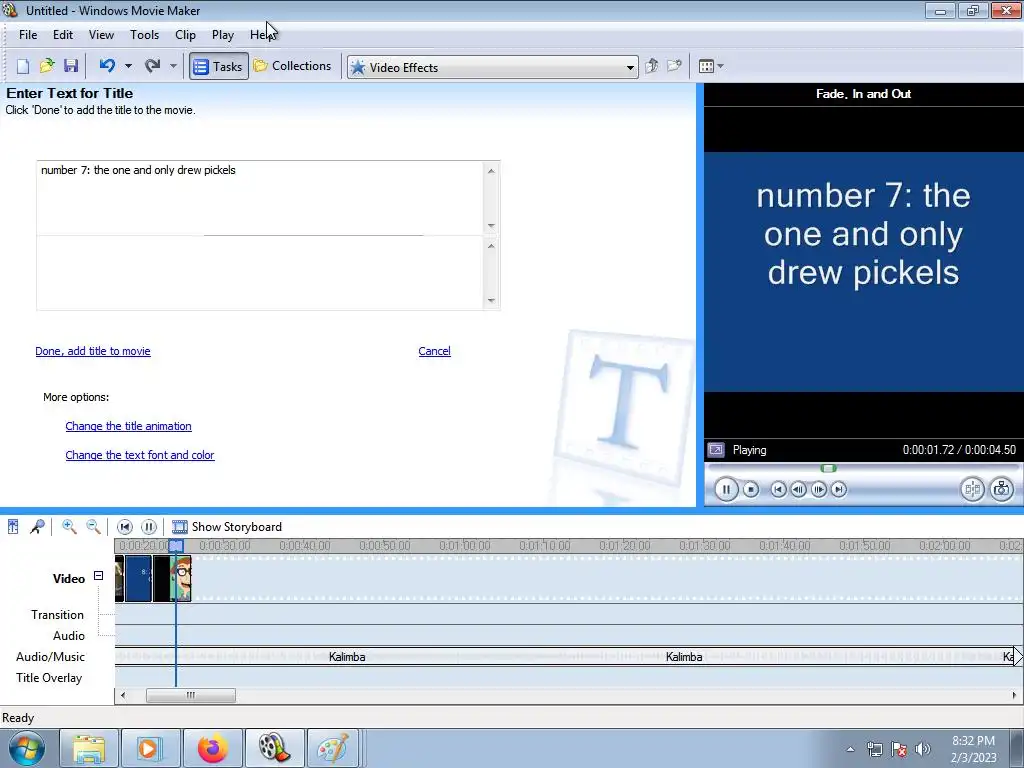This screenshot has width=1024, height=768.
Task: Click the timeline horizontal scrollbar thumb
Action: 191,695
